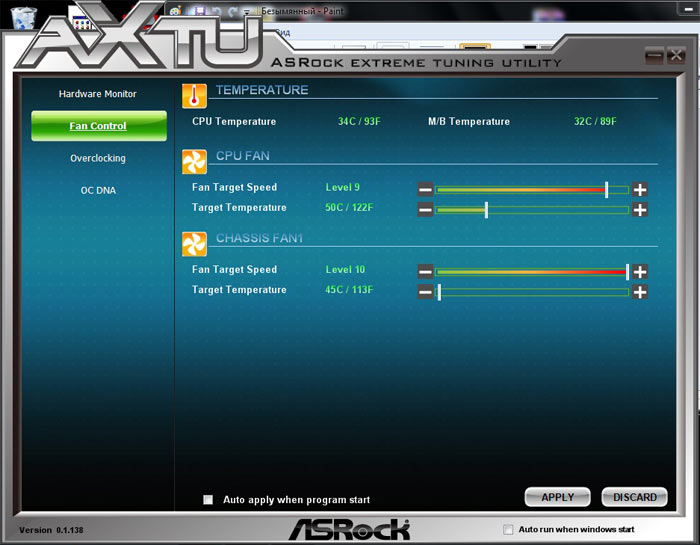Viewport: 700px width, 545px height.
Task: Open the Recycle Bin on the desktop
Action: click(23, 18)
